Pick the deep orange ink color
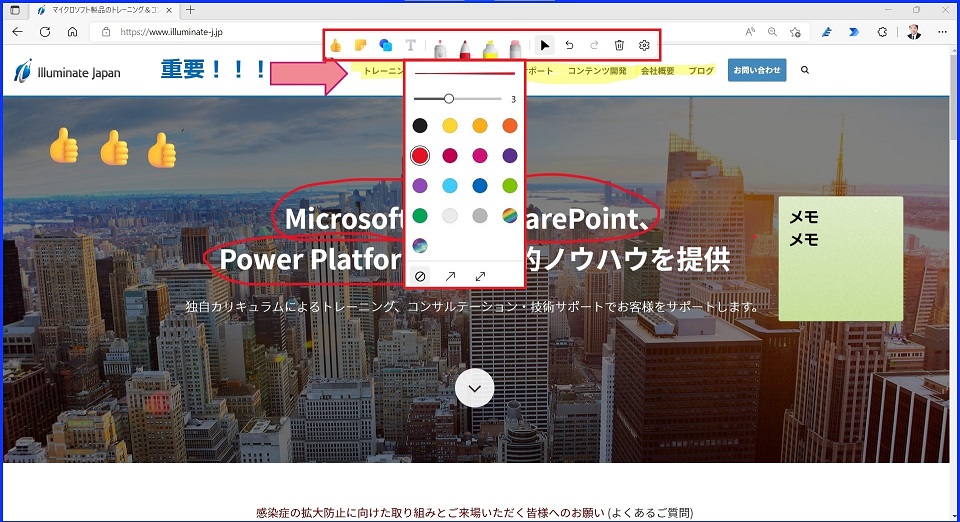 point(510,125)
